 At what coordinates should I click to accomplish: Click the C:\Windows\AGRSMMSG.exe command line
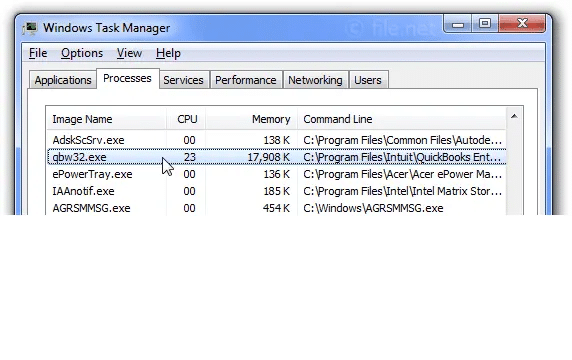tap(373, 208)
